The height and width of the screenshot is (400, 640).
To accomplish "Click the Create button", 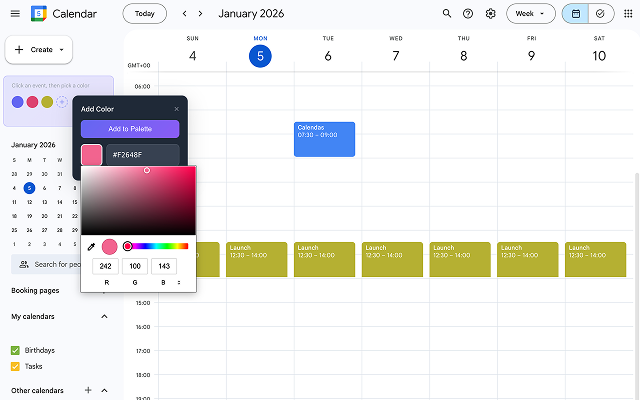I will (39, 50).
